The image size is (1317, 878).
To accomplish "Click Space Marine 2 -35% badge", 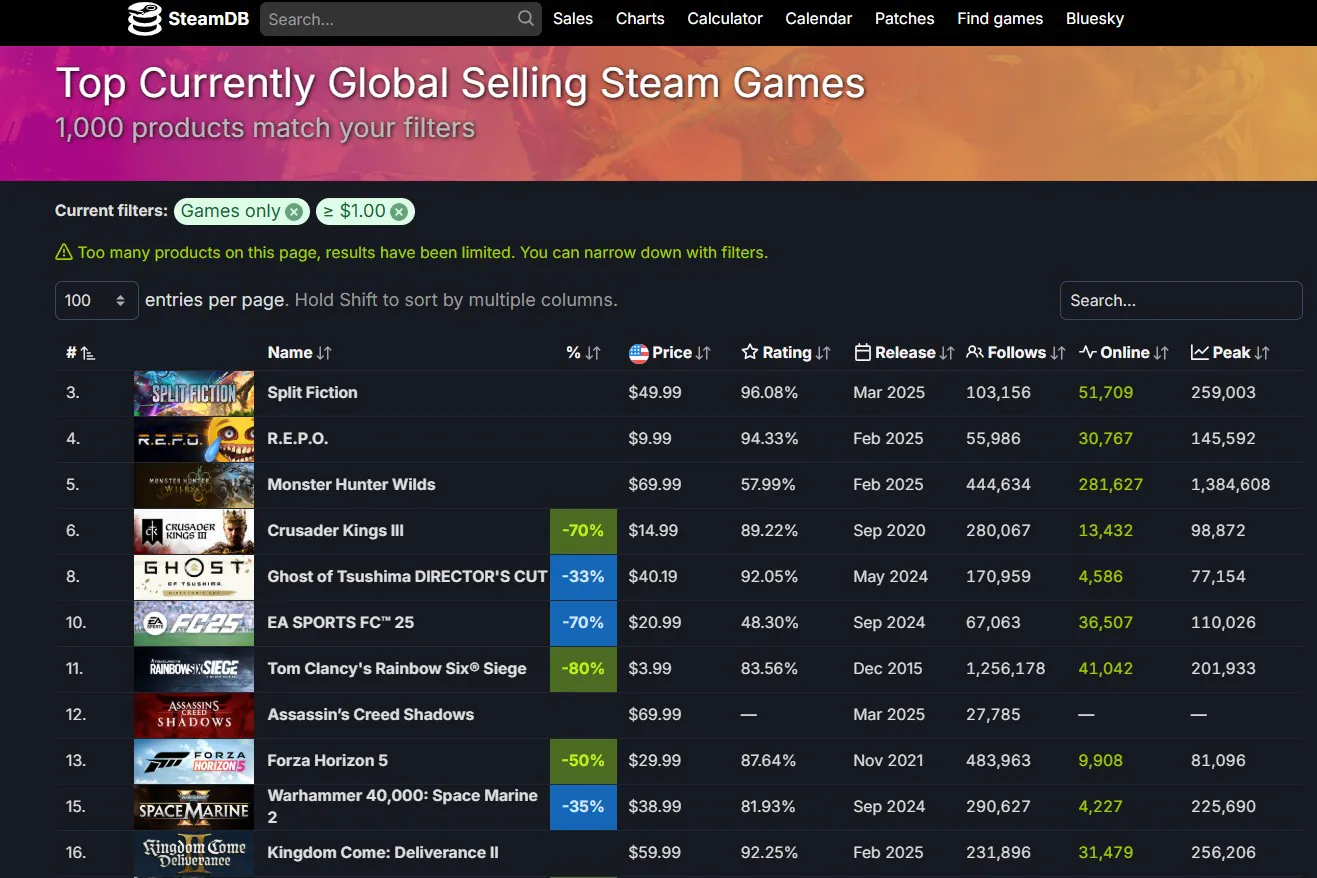I will pos(583,807).
